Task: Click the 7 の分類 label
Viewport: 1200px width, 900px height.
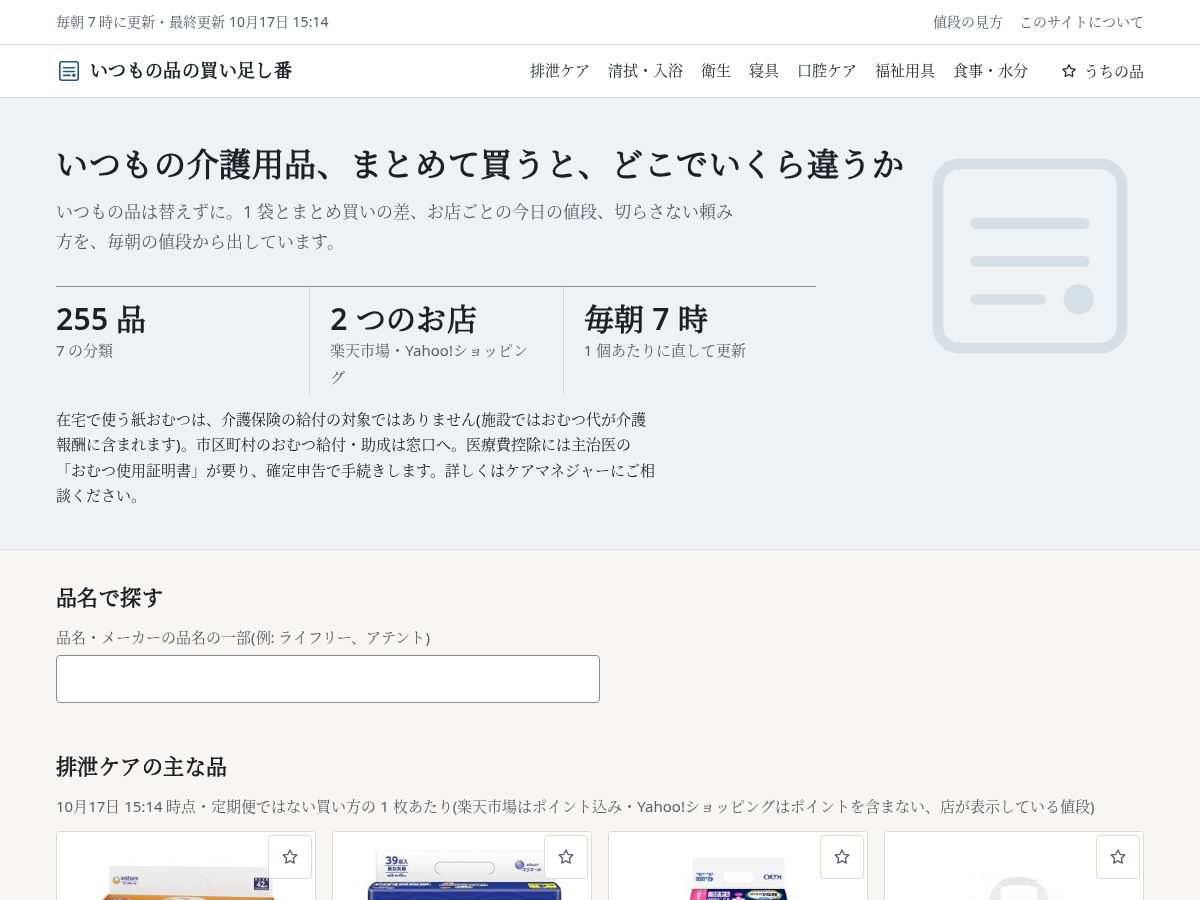Action: pos(85,351)
